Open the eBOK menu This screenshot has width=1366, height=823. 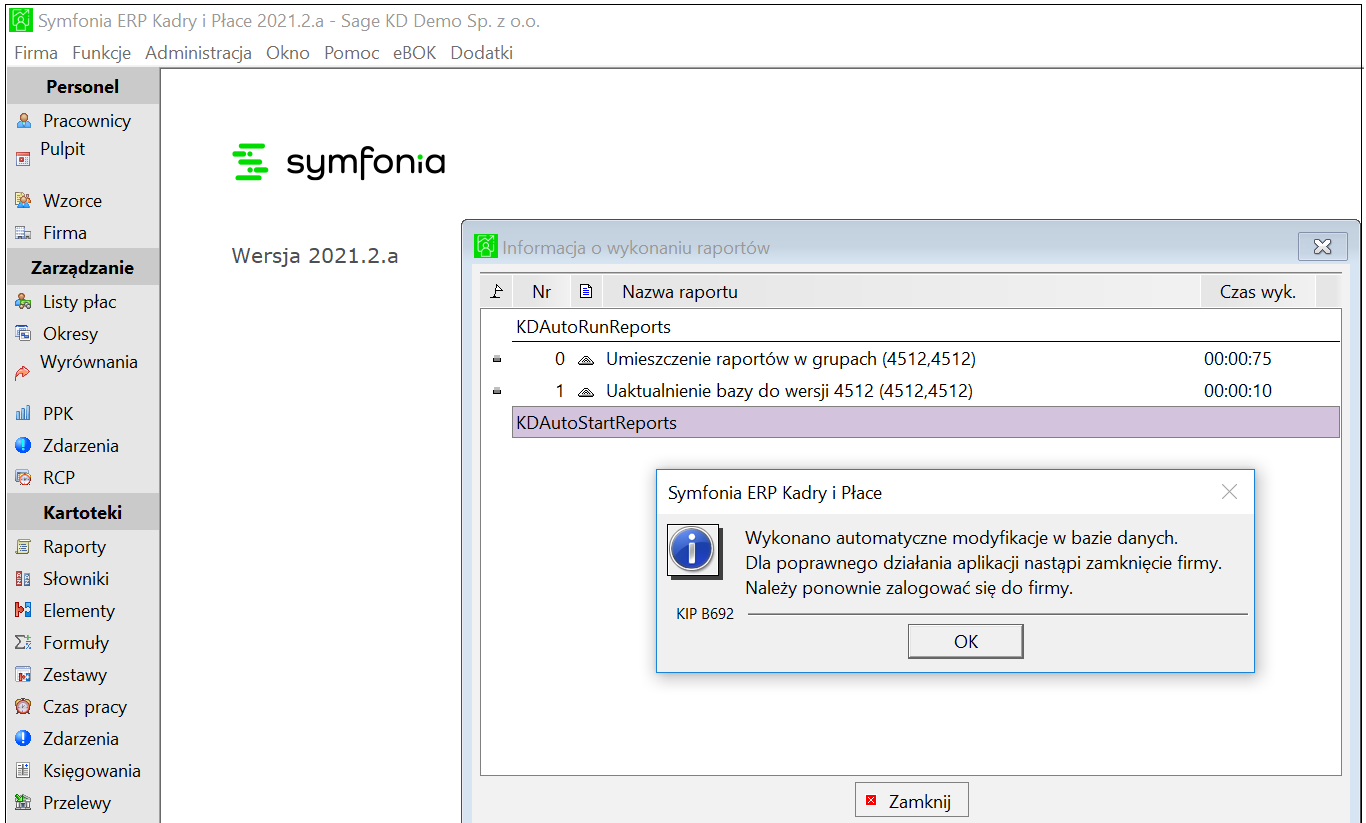coord(414,53)
